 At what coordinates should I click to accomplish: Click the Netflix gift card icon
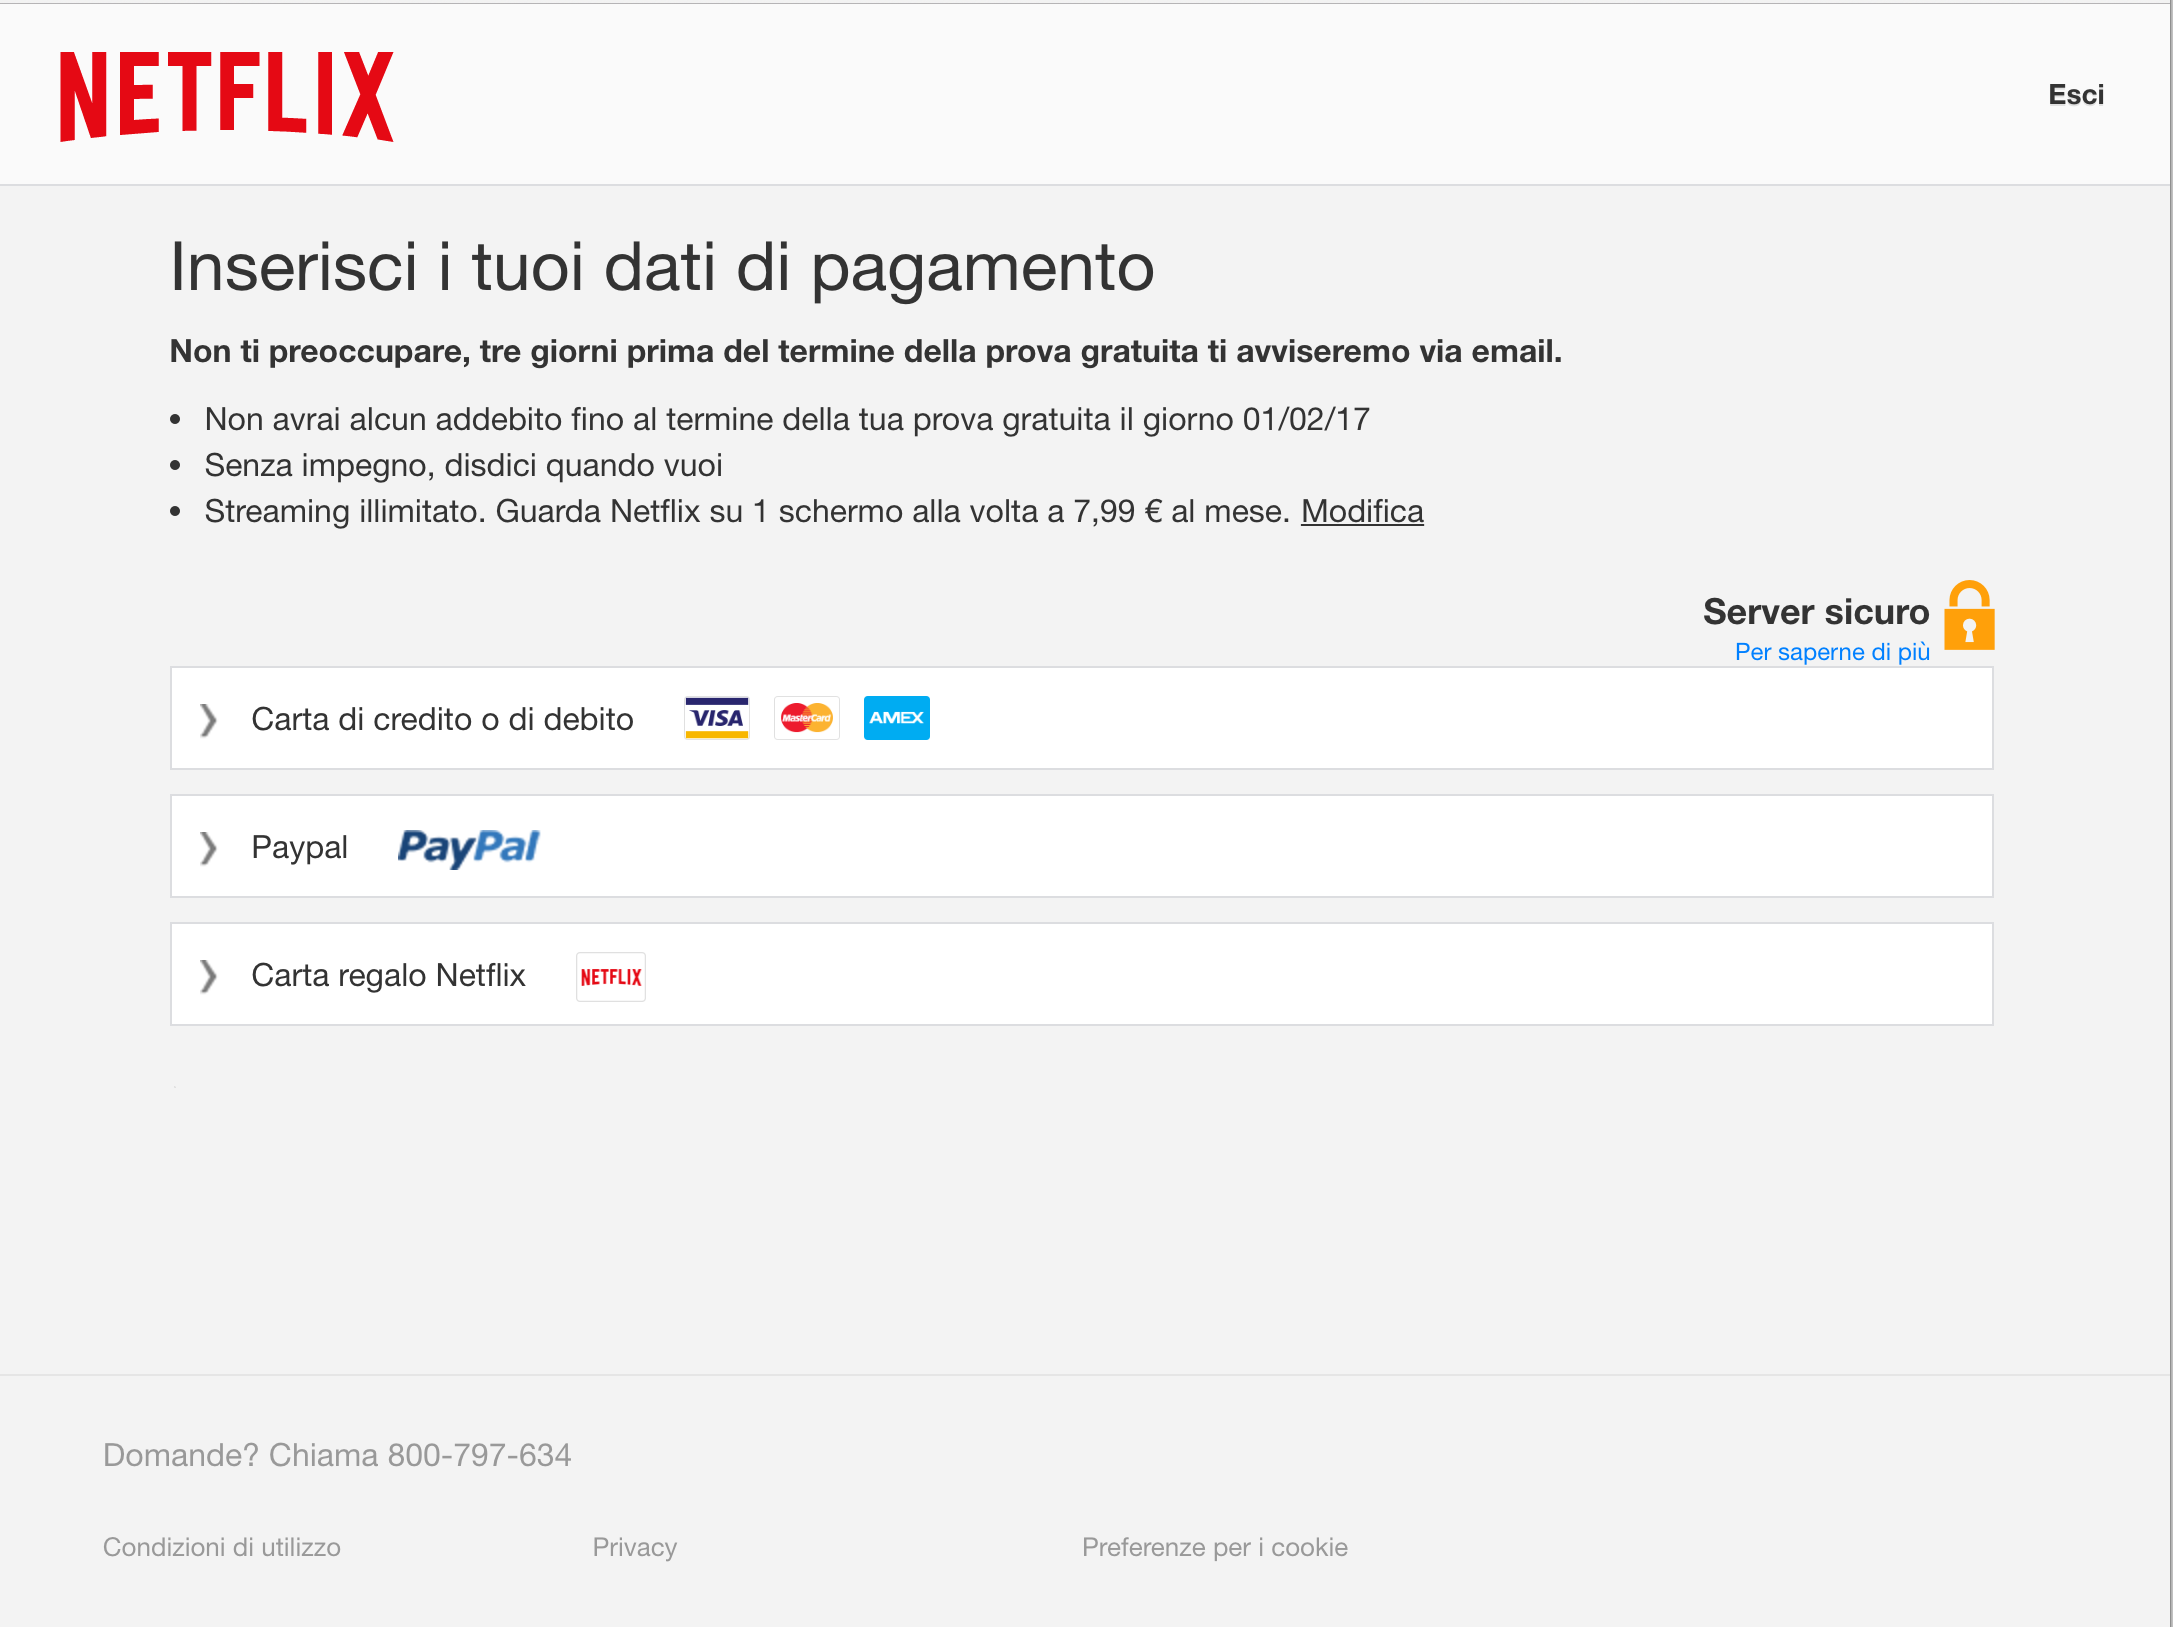(611, 977)
